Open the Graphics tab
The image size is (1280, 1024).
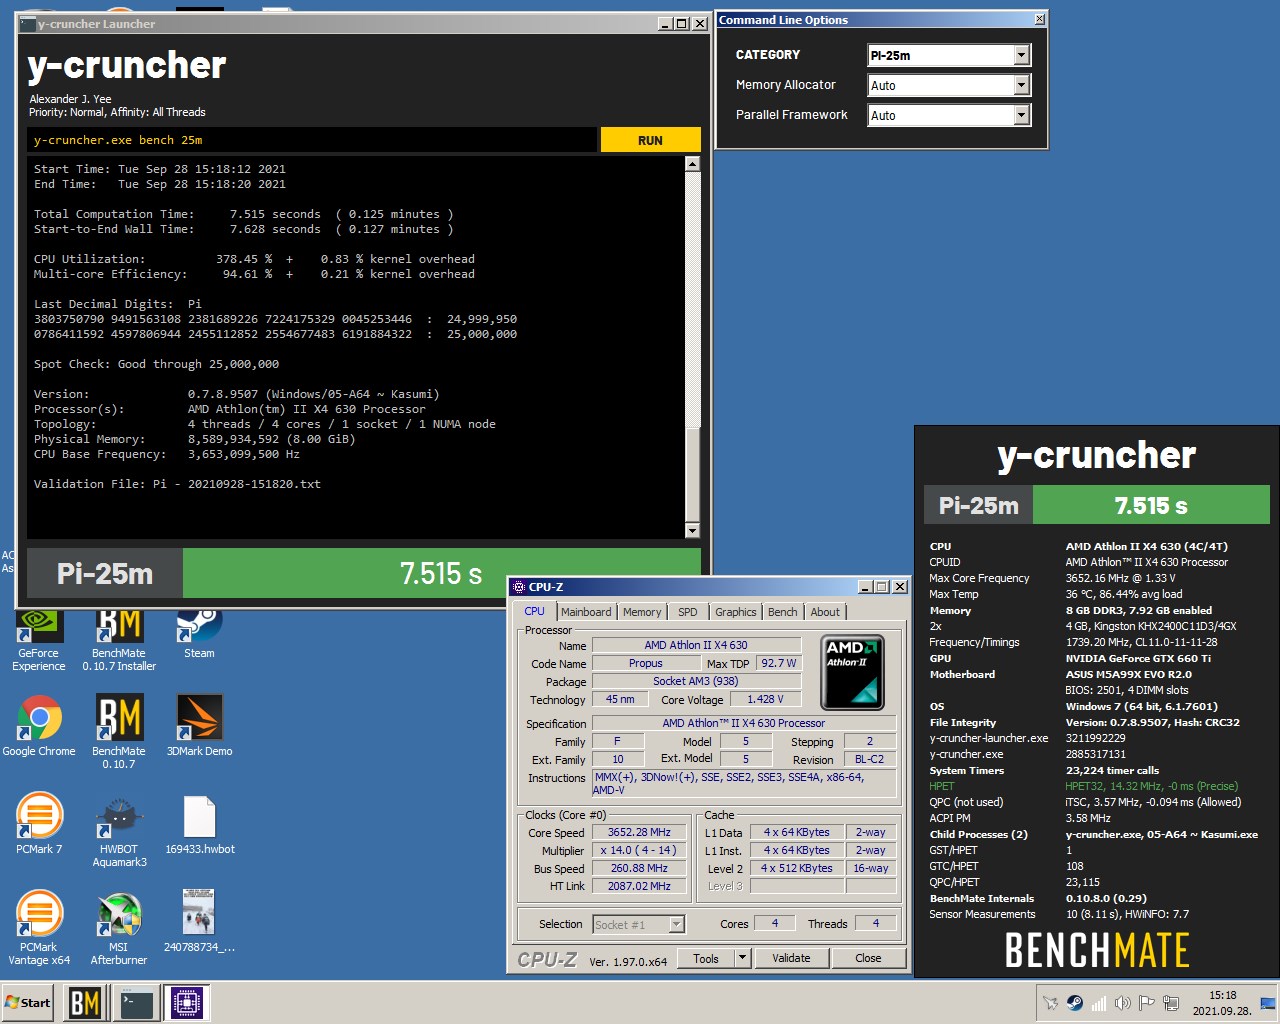pyautogui.click(x=736, y=612)
